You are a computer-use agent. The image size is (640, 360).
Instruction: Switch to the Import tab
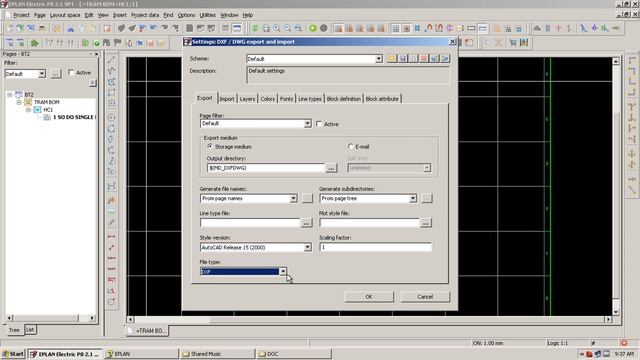pyautogui.click(x=227, y=99)
